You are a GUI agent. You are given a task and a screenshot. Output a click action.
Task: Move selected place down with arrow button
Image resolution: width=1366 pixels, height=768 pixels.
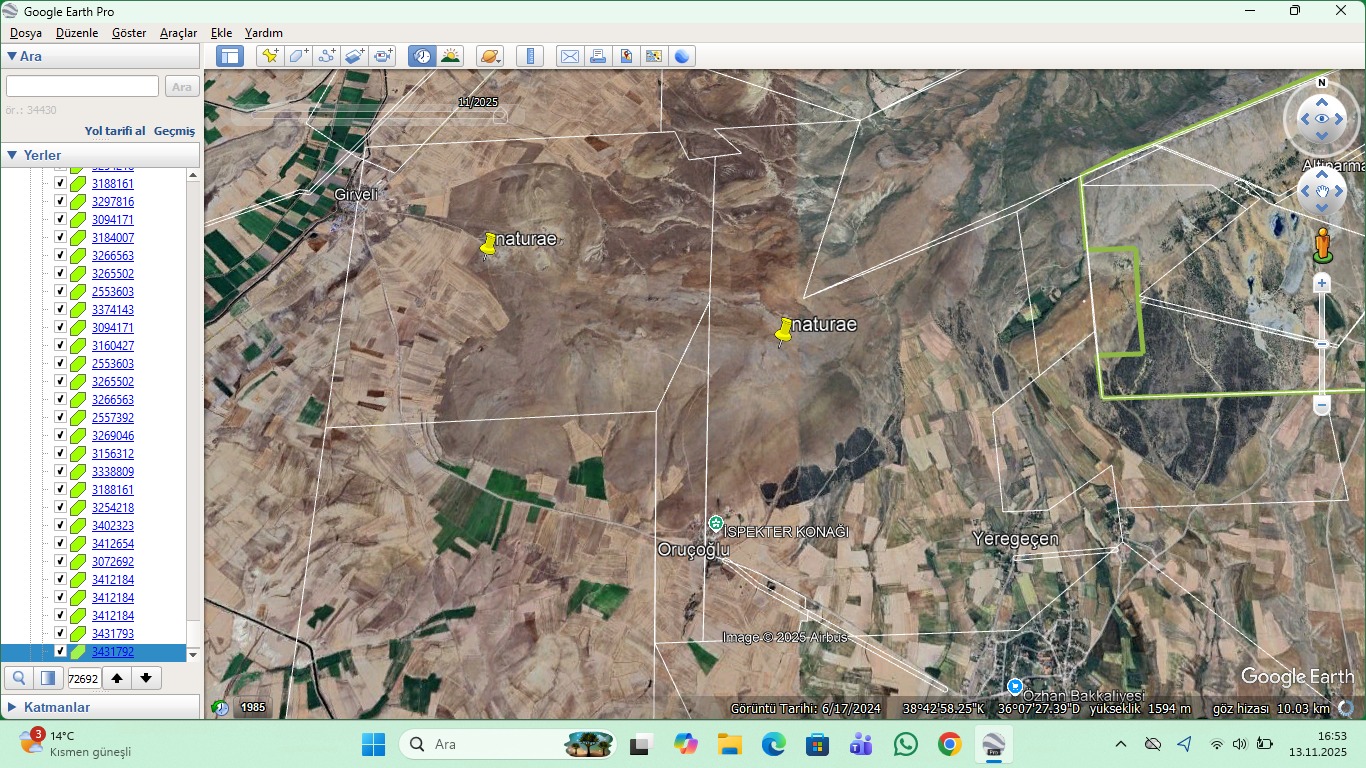[x=146, y=678]
